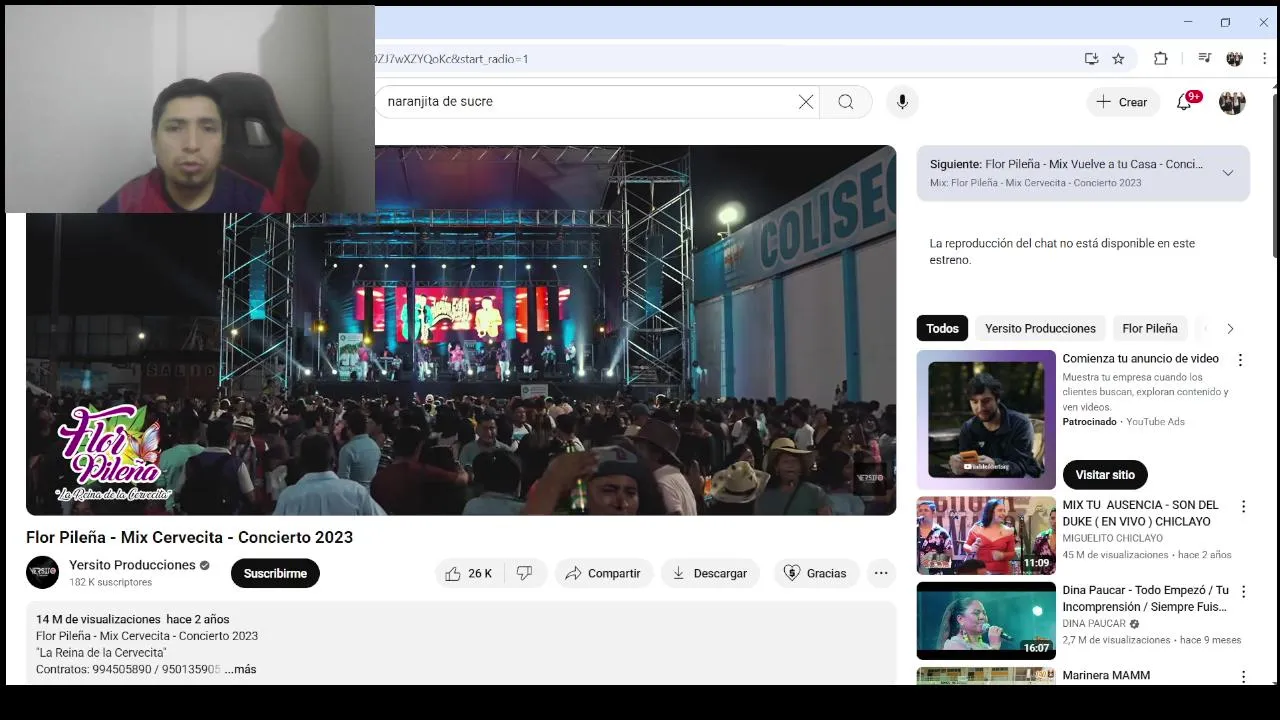This screenshot has height=720, width=1280.
Task: Open the Yersito Producciones channel name link
Action: coord(132,565)
